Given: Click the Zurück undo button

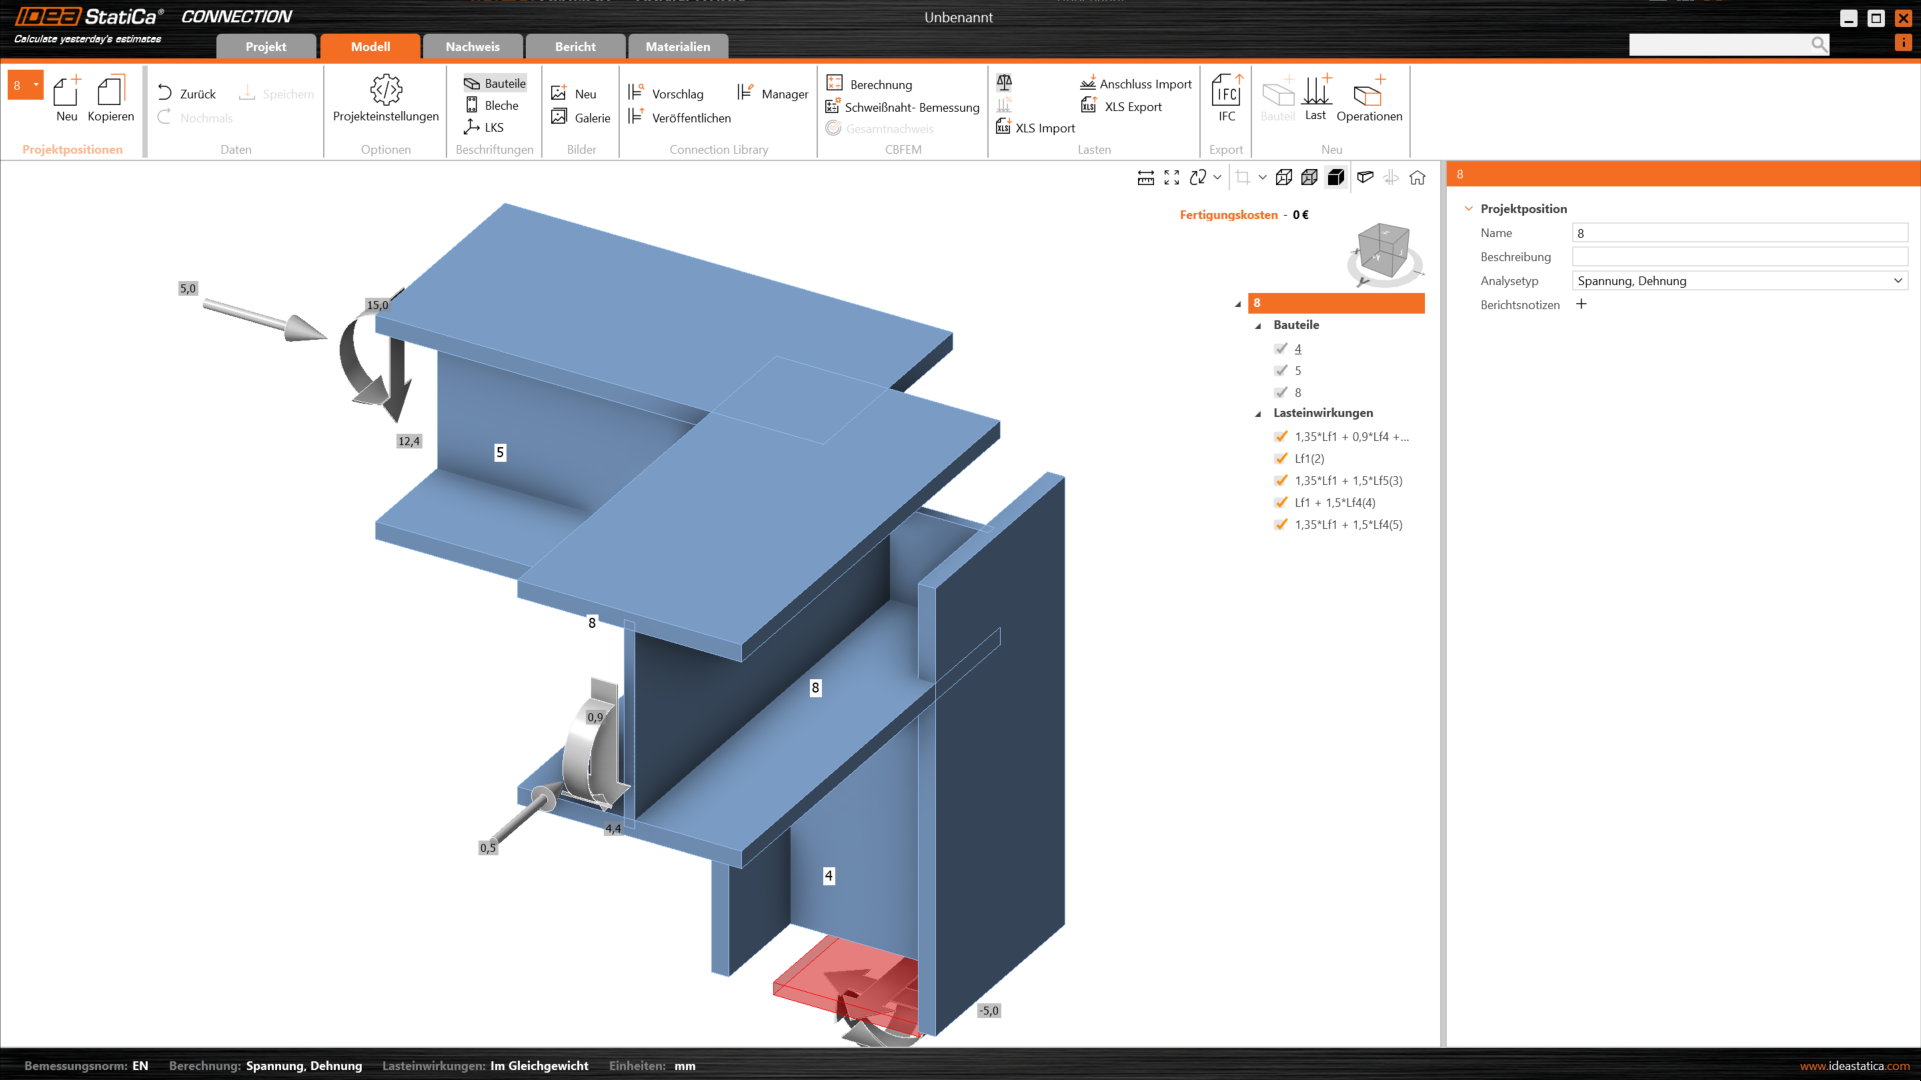Looking at the screenshot, I should [x=187, y=93].
